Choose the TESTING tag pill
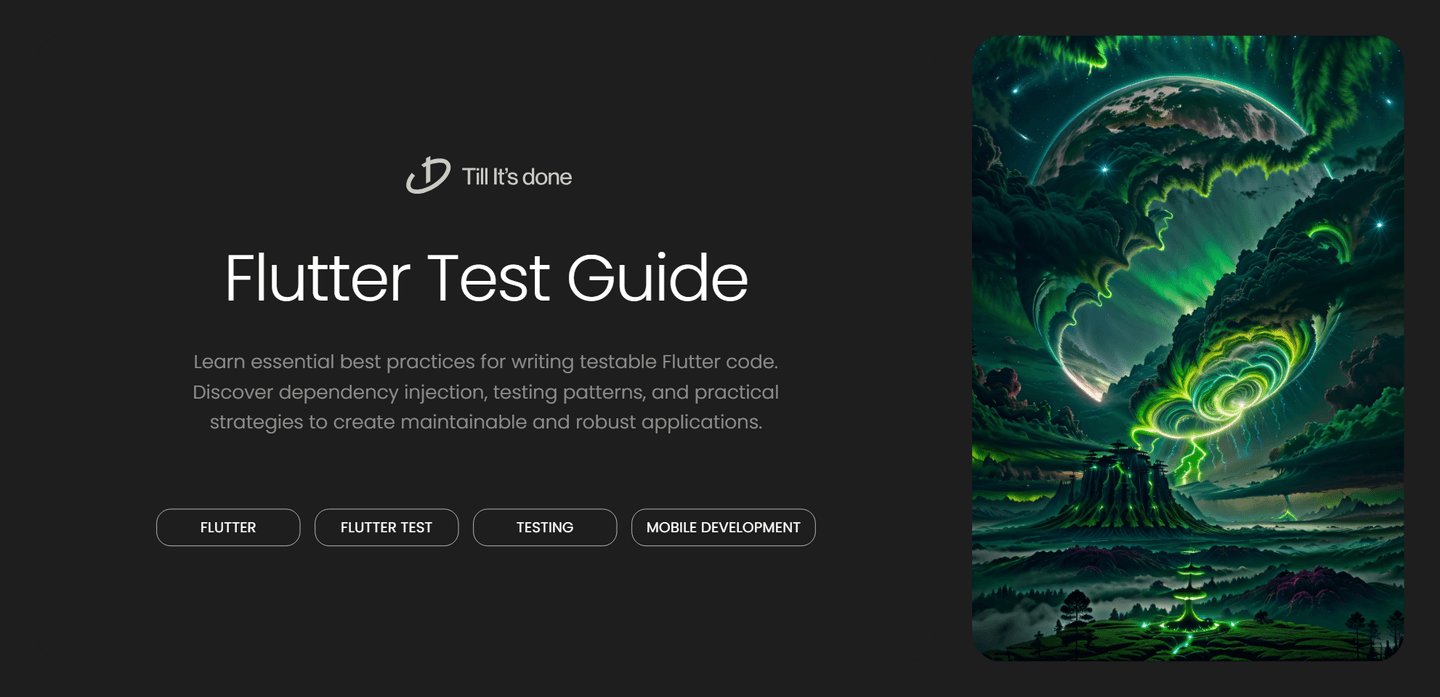This screenshot has height=697, width=1440. click(545, 527)
